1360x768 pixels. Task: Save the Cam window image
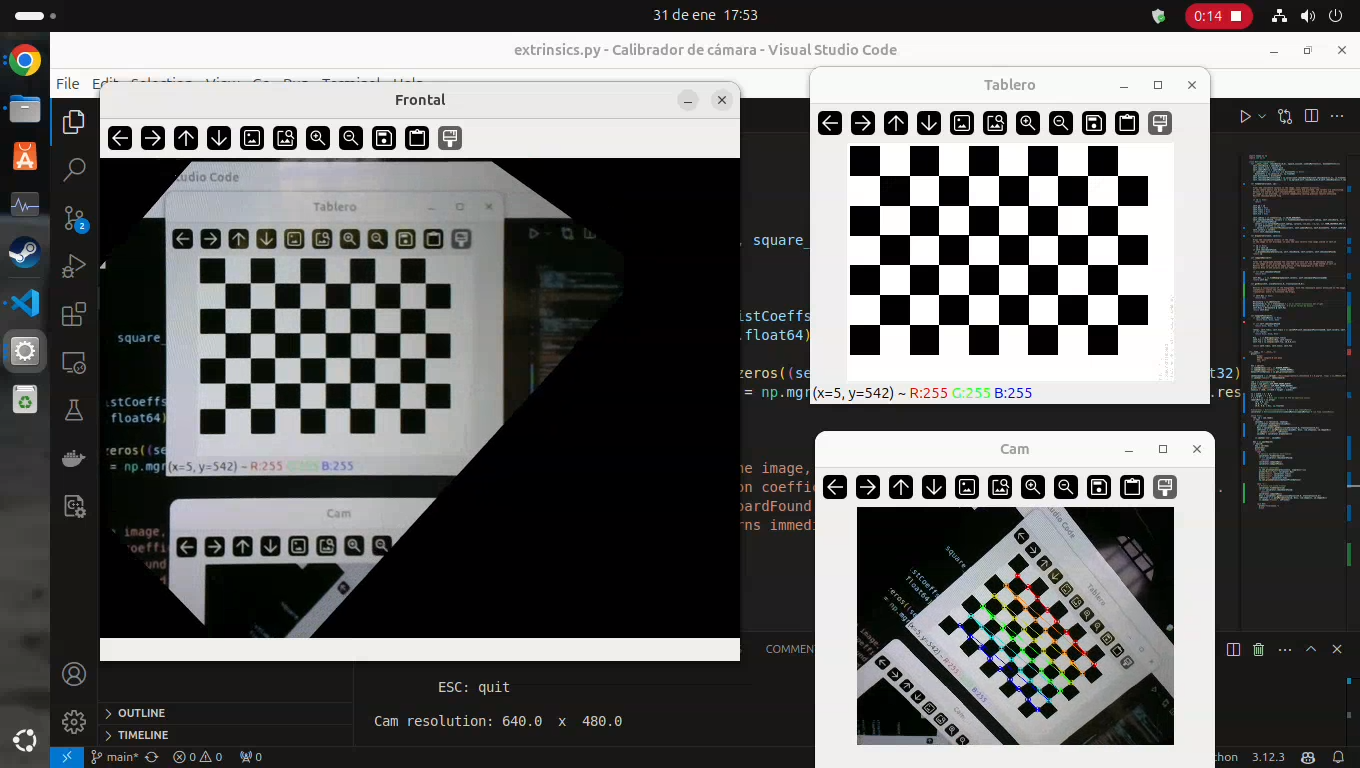1099,487
